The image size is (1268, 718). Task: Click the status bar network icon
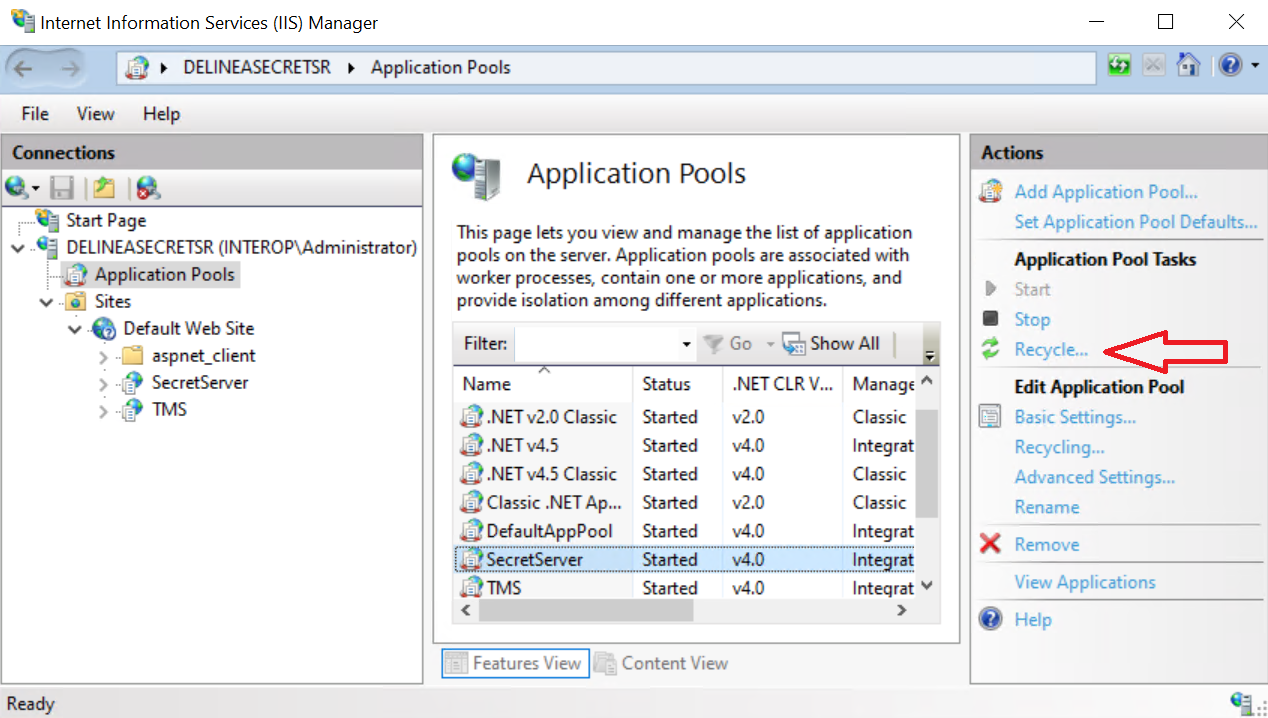1242,703
